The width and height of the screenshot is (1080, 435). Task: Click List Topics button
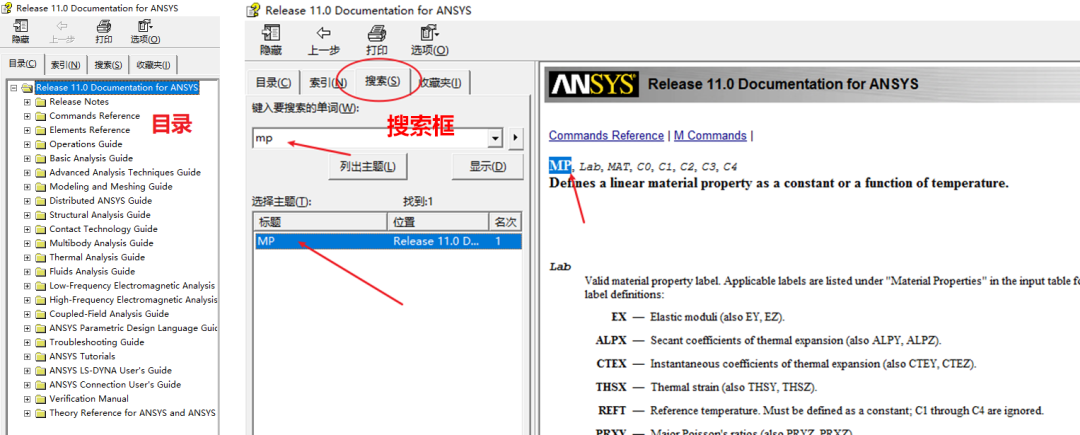(367, 167)
